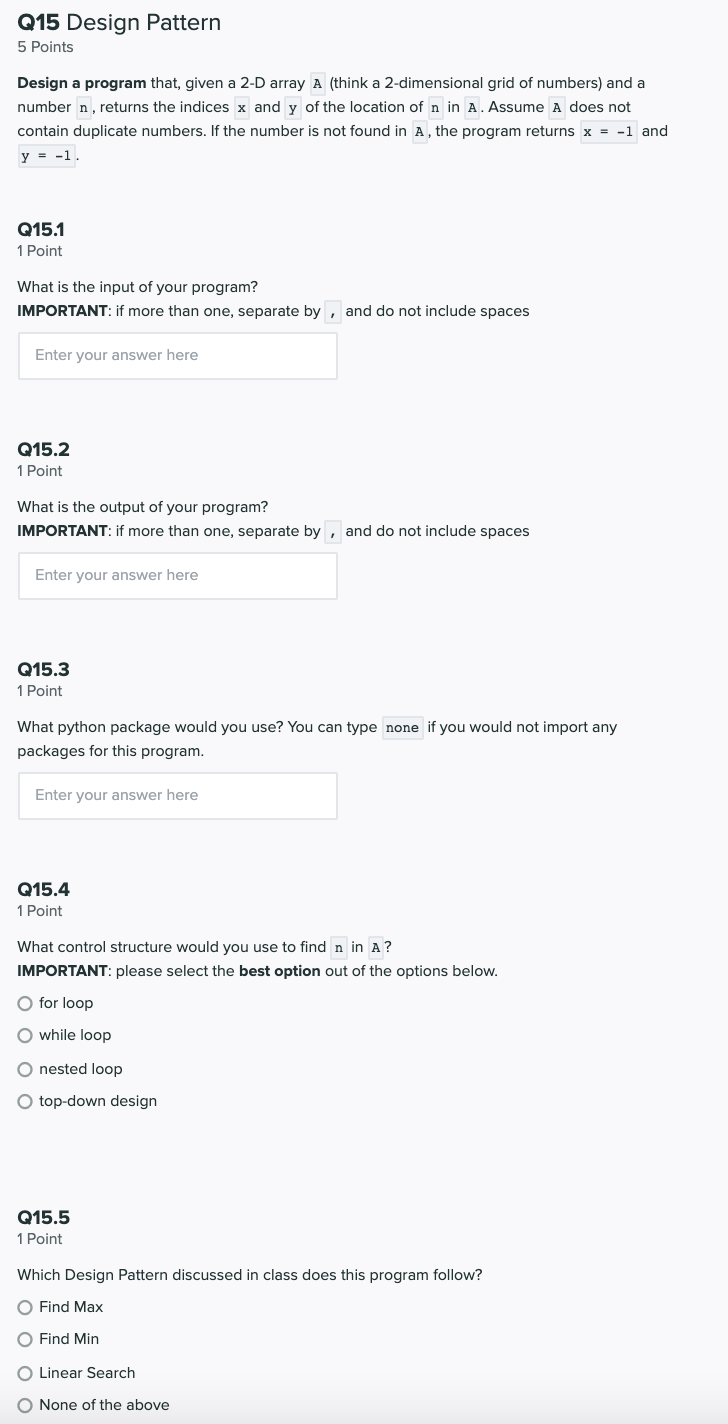
Task: Select the 'while loop' option
Action: 25,1035
